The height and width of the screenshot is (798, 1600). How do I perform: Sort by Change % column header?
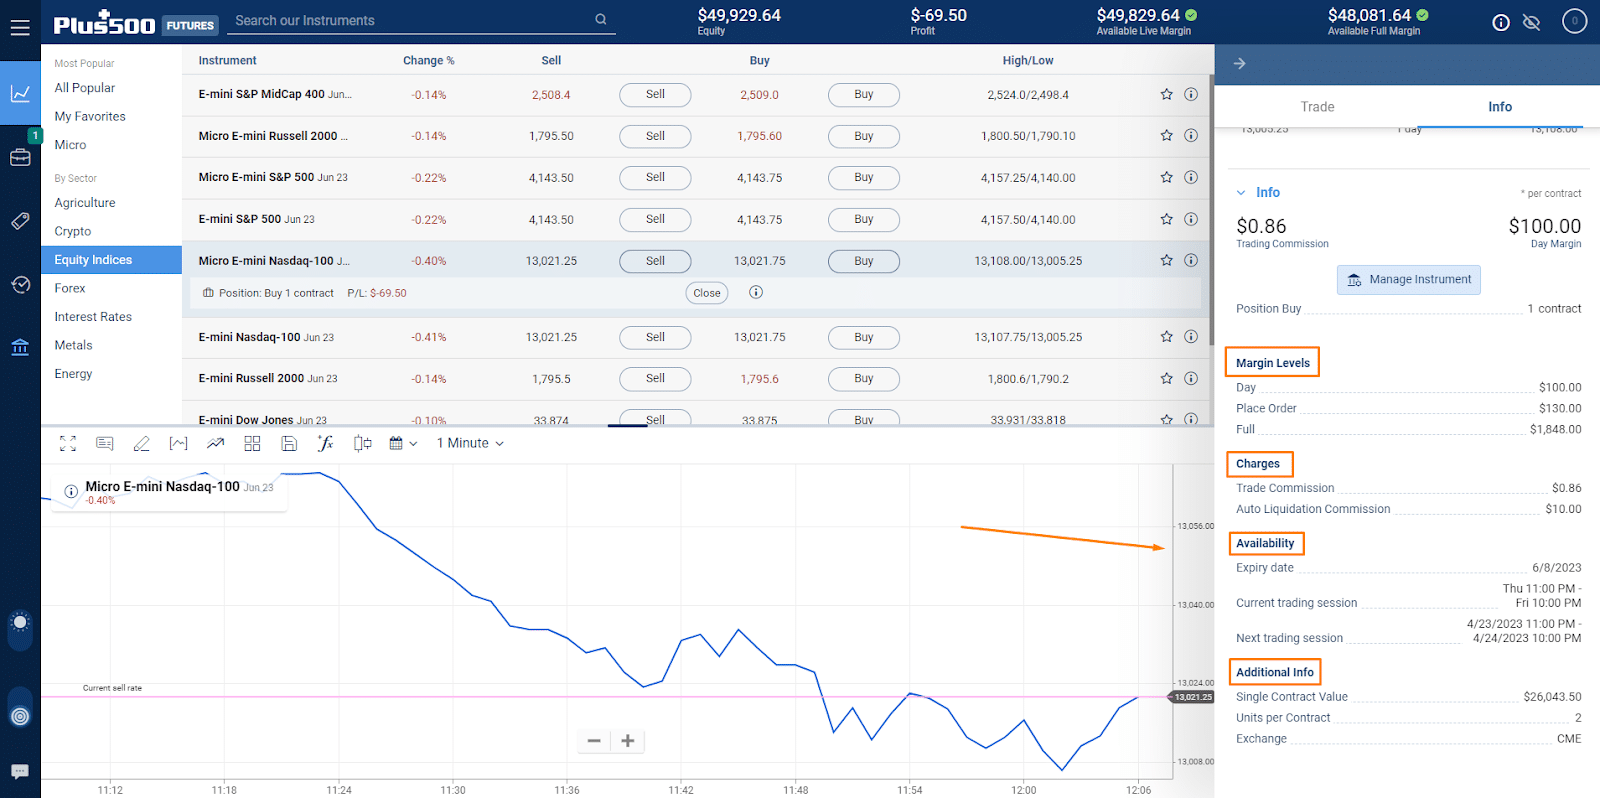pyautogui.click(x=428, y=61)
